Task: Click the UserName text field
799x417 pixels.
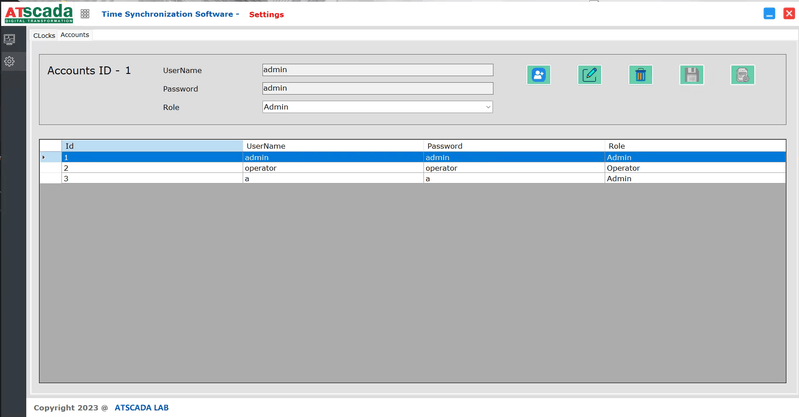Action: [x=376, y=70]
